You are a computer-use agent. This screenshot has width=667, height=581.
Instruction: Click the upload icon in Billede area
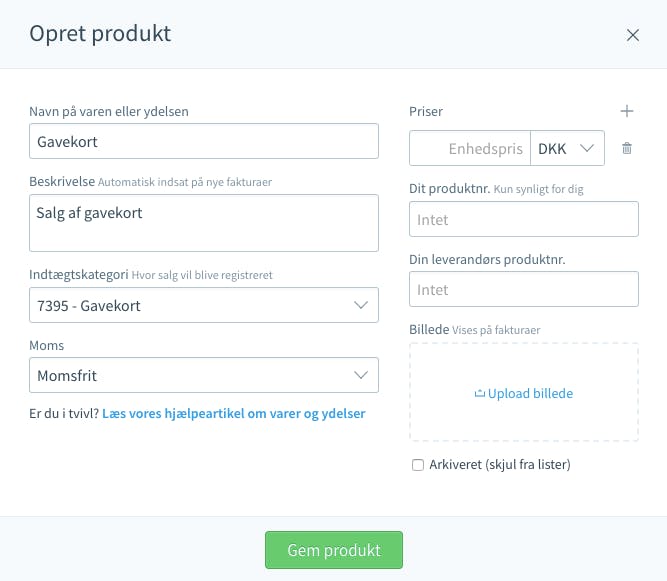click(479, 393)
